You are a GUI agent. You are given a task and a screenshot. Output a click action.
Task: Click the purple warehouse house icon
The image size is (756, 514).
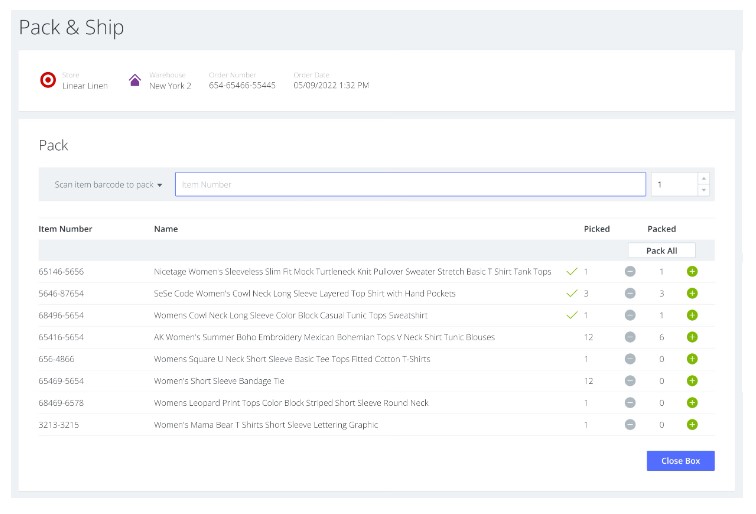135,80
